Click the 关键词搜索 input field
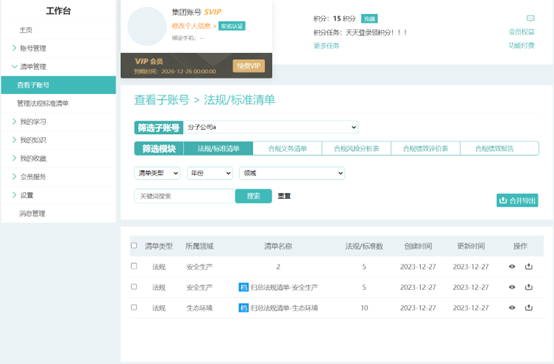The width and height of the screenshot is (554, 364). point(185,196)
